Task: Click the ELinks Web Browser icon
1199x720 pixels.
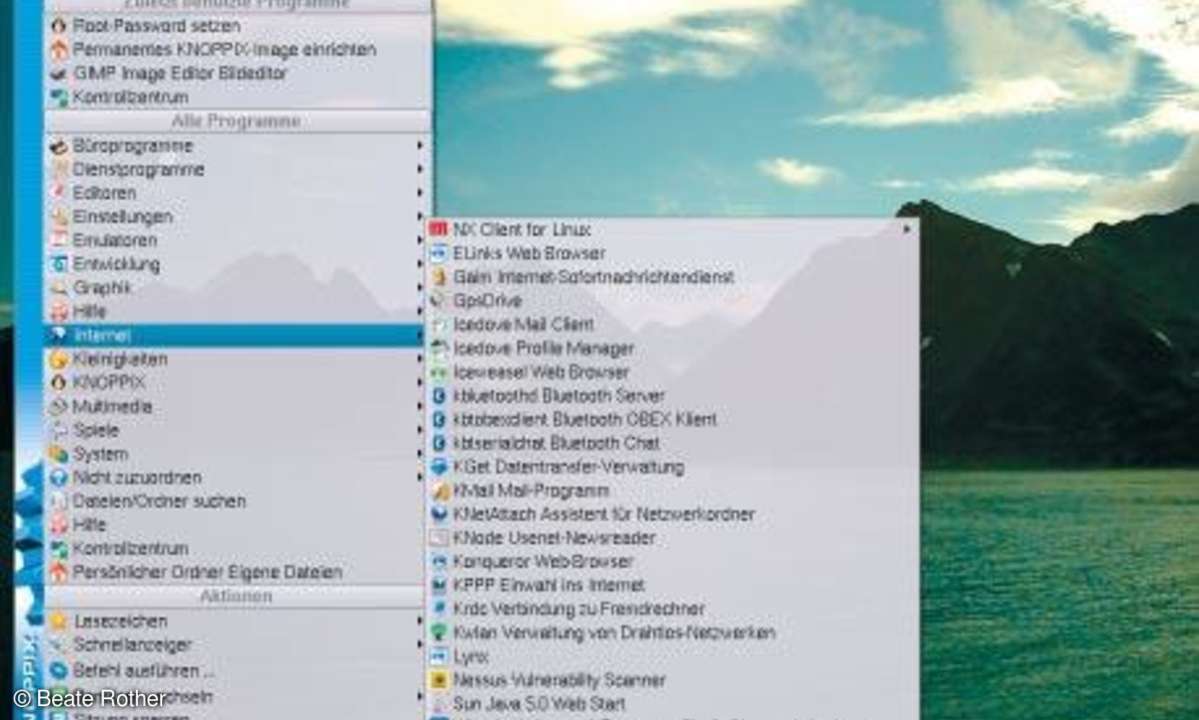Action: 439,253
